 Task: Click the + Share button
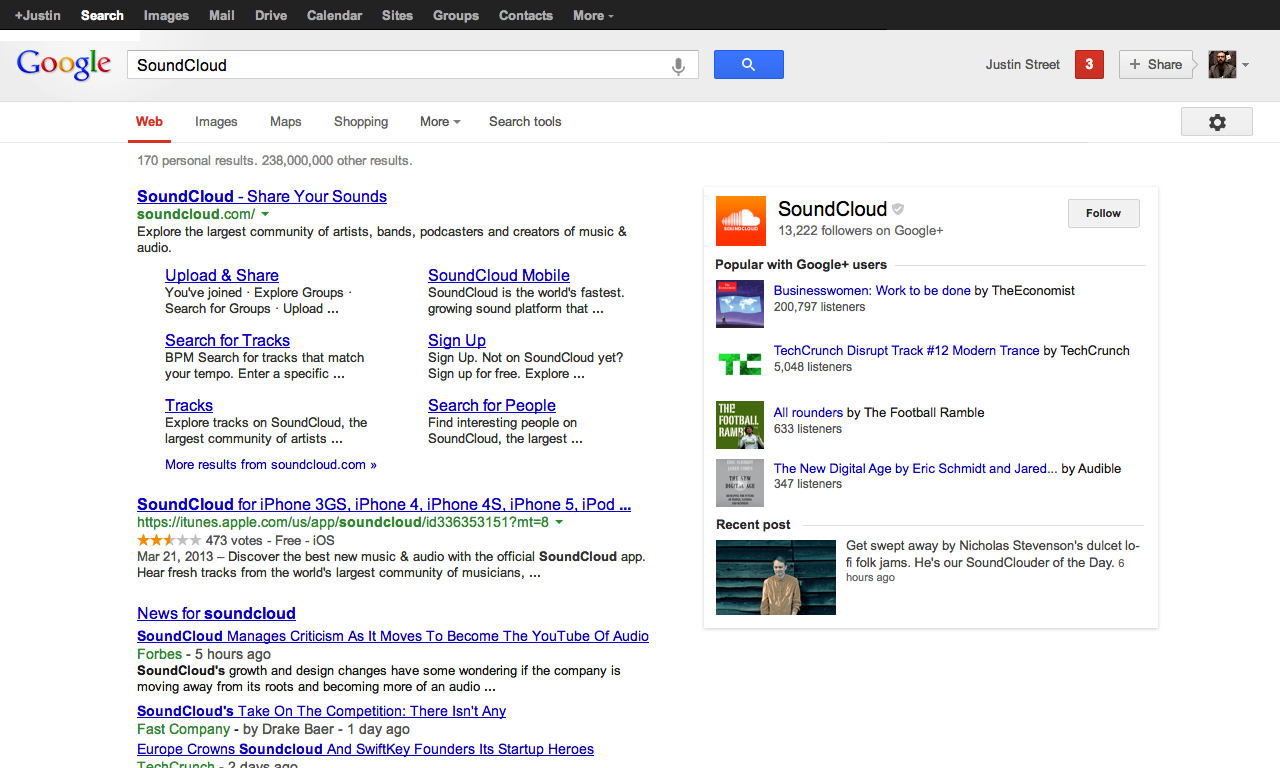(1155, 65)
